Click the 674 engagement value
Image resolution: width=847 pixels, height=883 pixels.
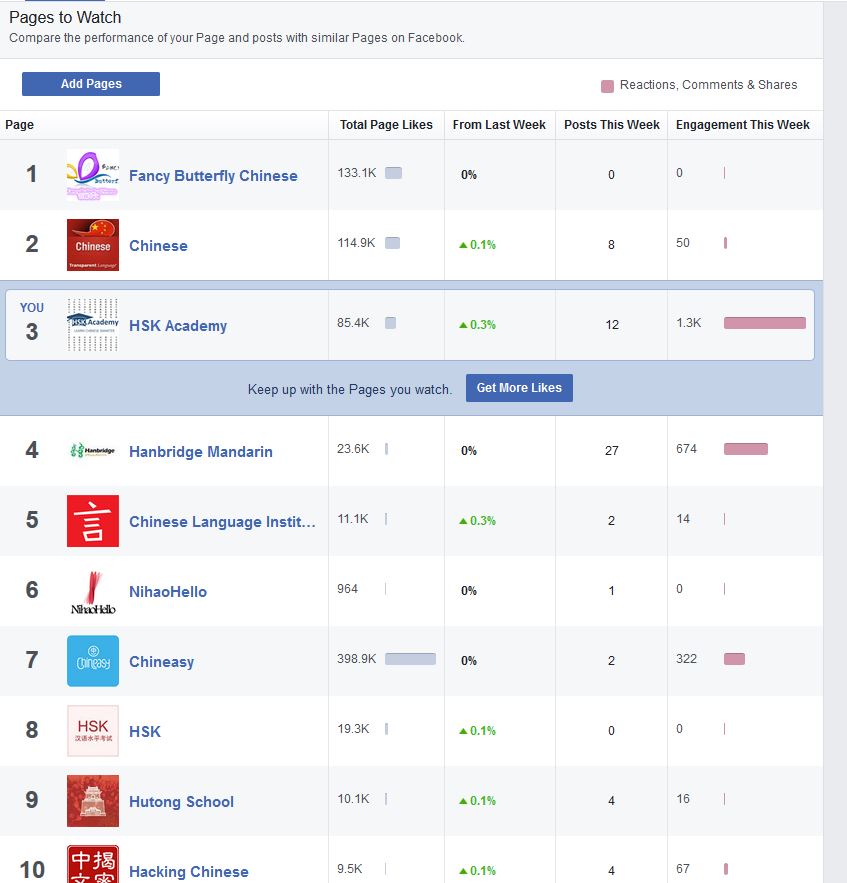tap(686, 449)
